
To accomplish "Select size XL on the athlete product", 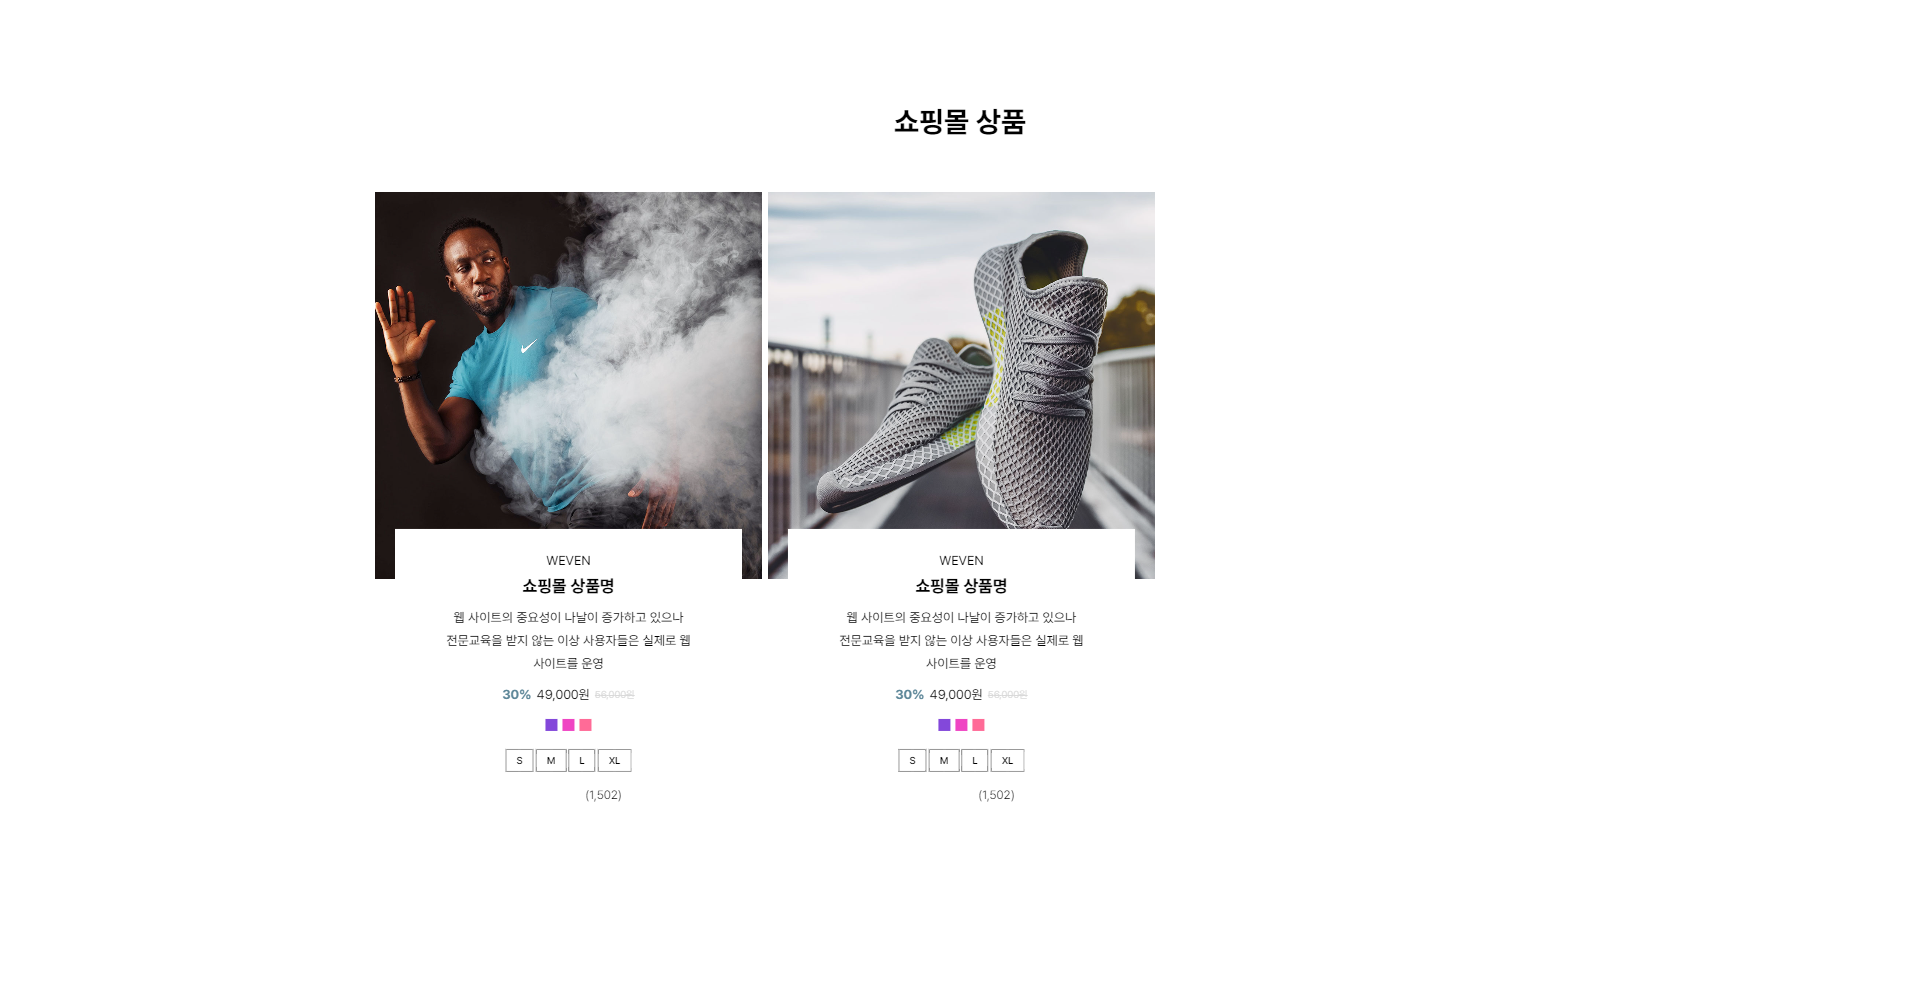I will click(x=614, y=761).
